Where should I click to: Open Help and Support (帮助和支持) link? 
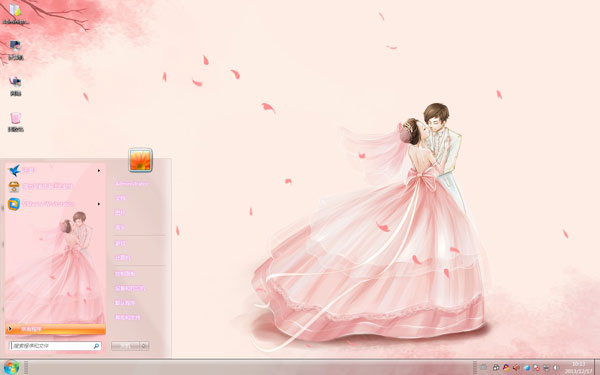pos(127,317)
